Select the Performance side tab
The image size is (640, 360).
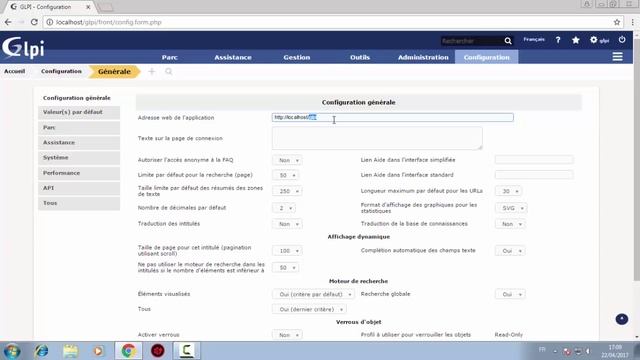pos(79,173)
